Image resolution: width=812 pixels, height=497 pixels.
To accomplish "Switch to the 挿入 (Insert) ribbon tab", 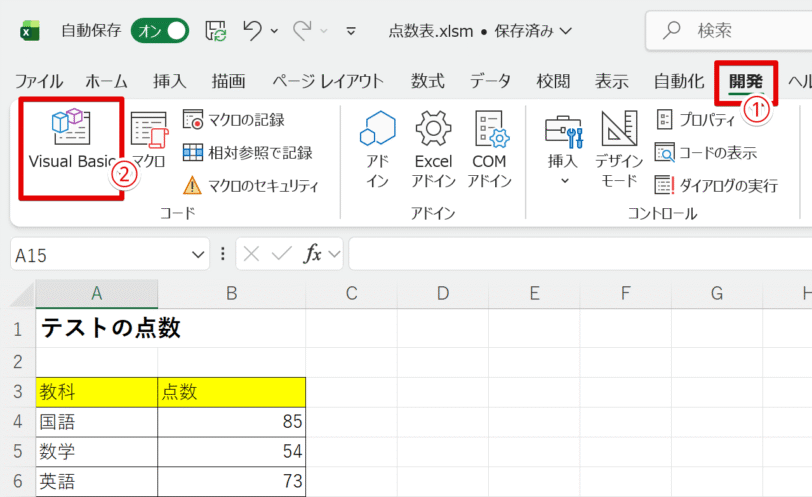I will 169,81.
